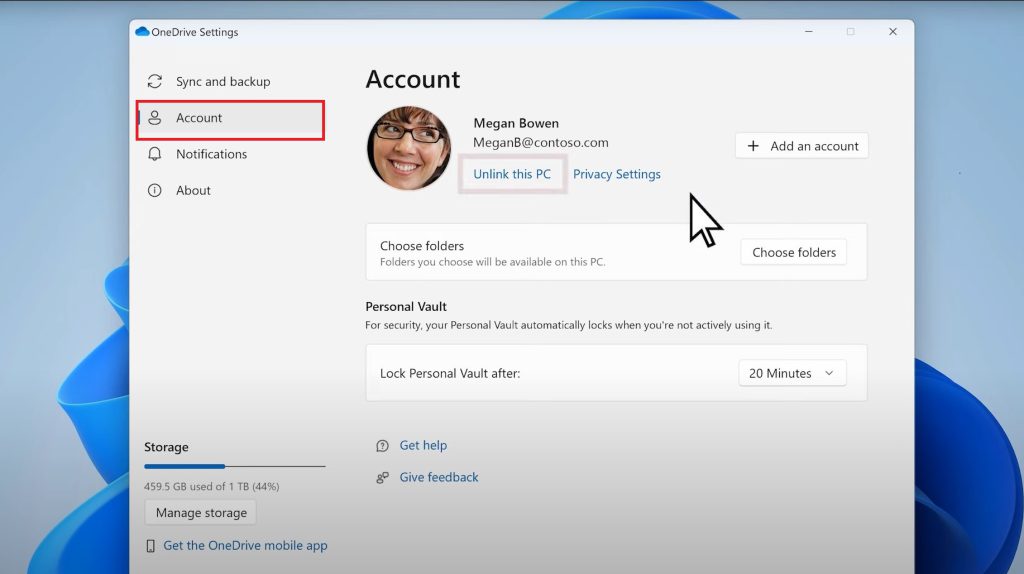Screen dimensions: 1024x574
Task: Click the Account person icon in sidebar
Action: 155,118
